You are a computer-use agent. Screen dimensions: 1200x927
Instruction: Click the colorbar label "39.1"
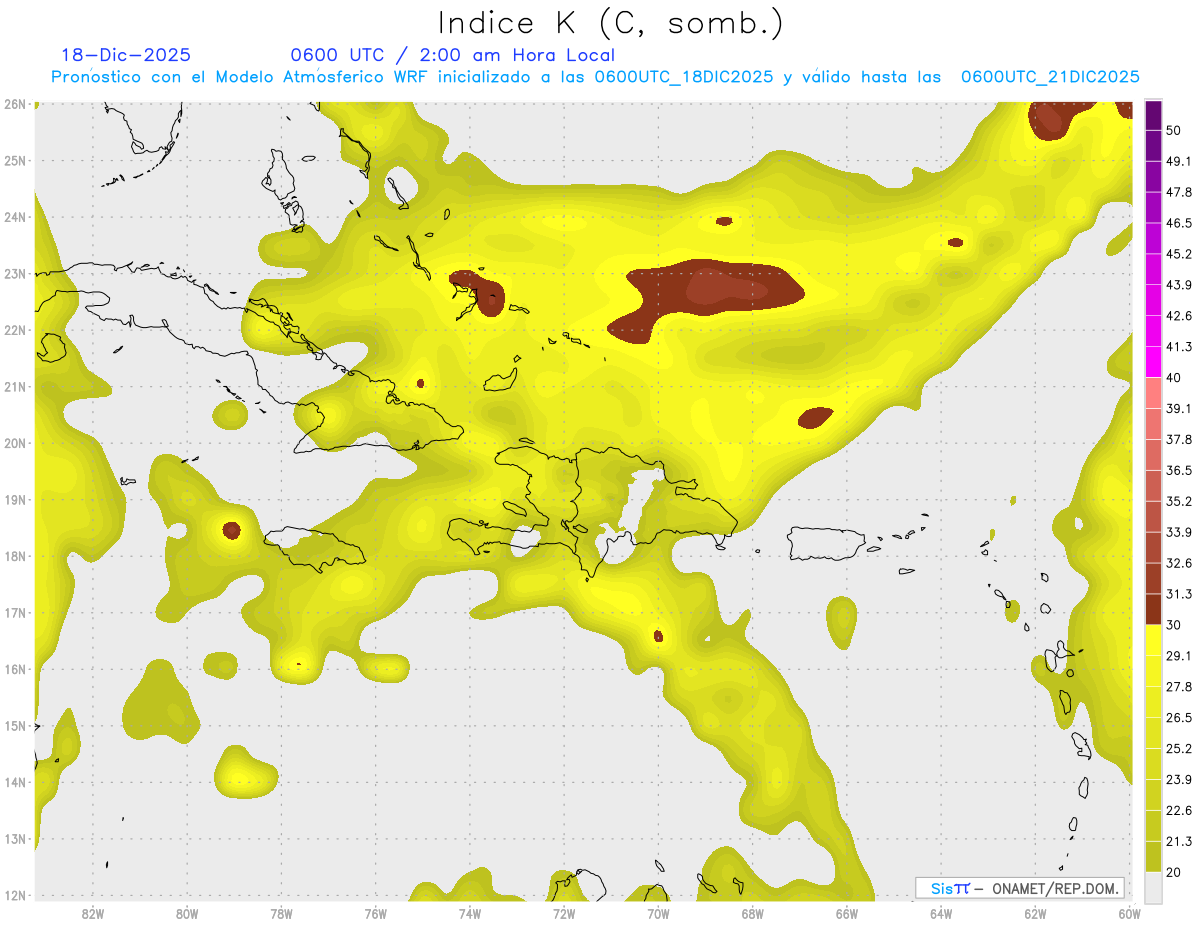[1178, 408]
